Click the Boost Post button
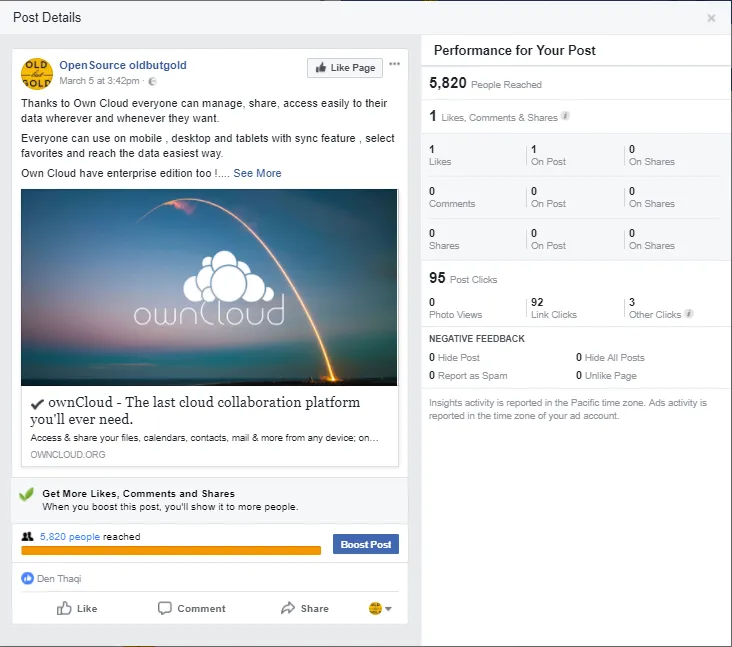This screenshot has width=732, height=647. coord(366,544)
